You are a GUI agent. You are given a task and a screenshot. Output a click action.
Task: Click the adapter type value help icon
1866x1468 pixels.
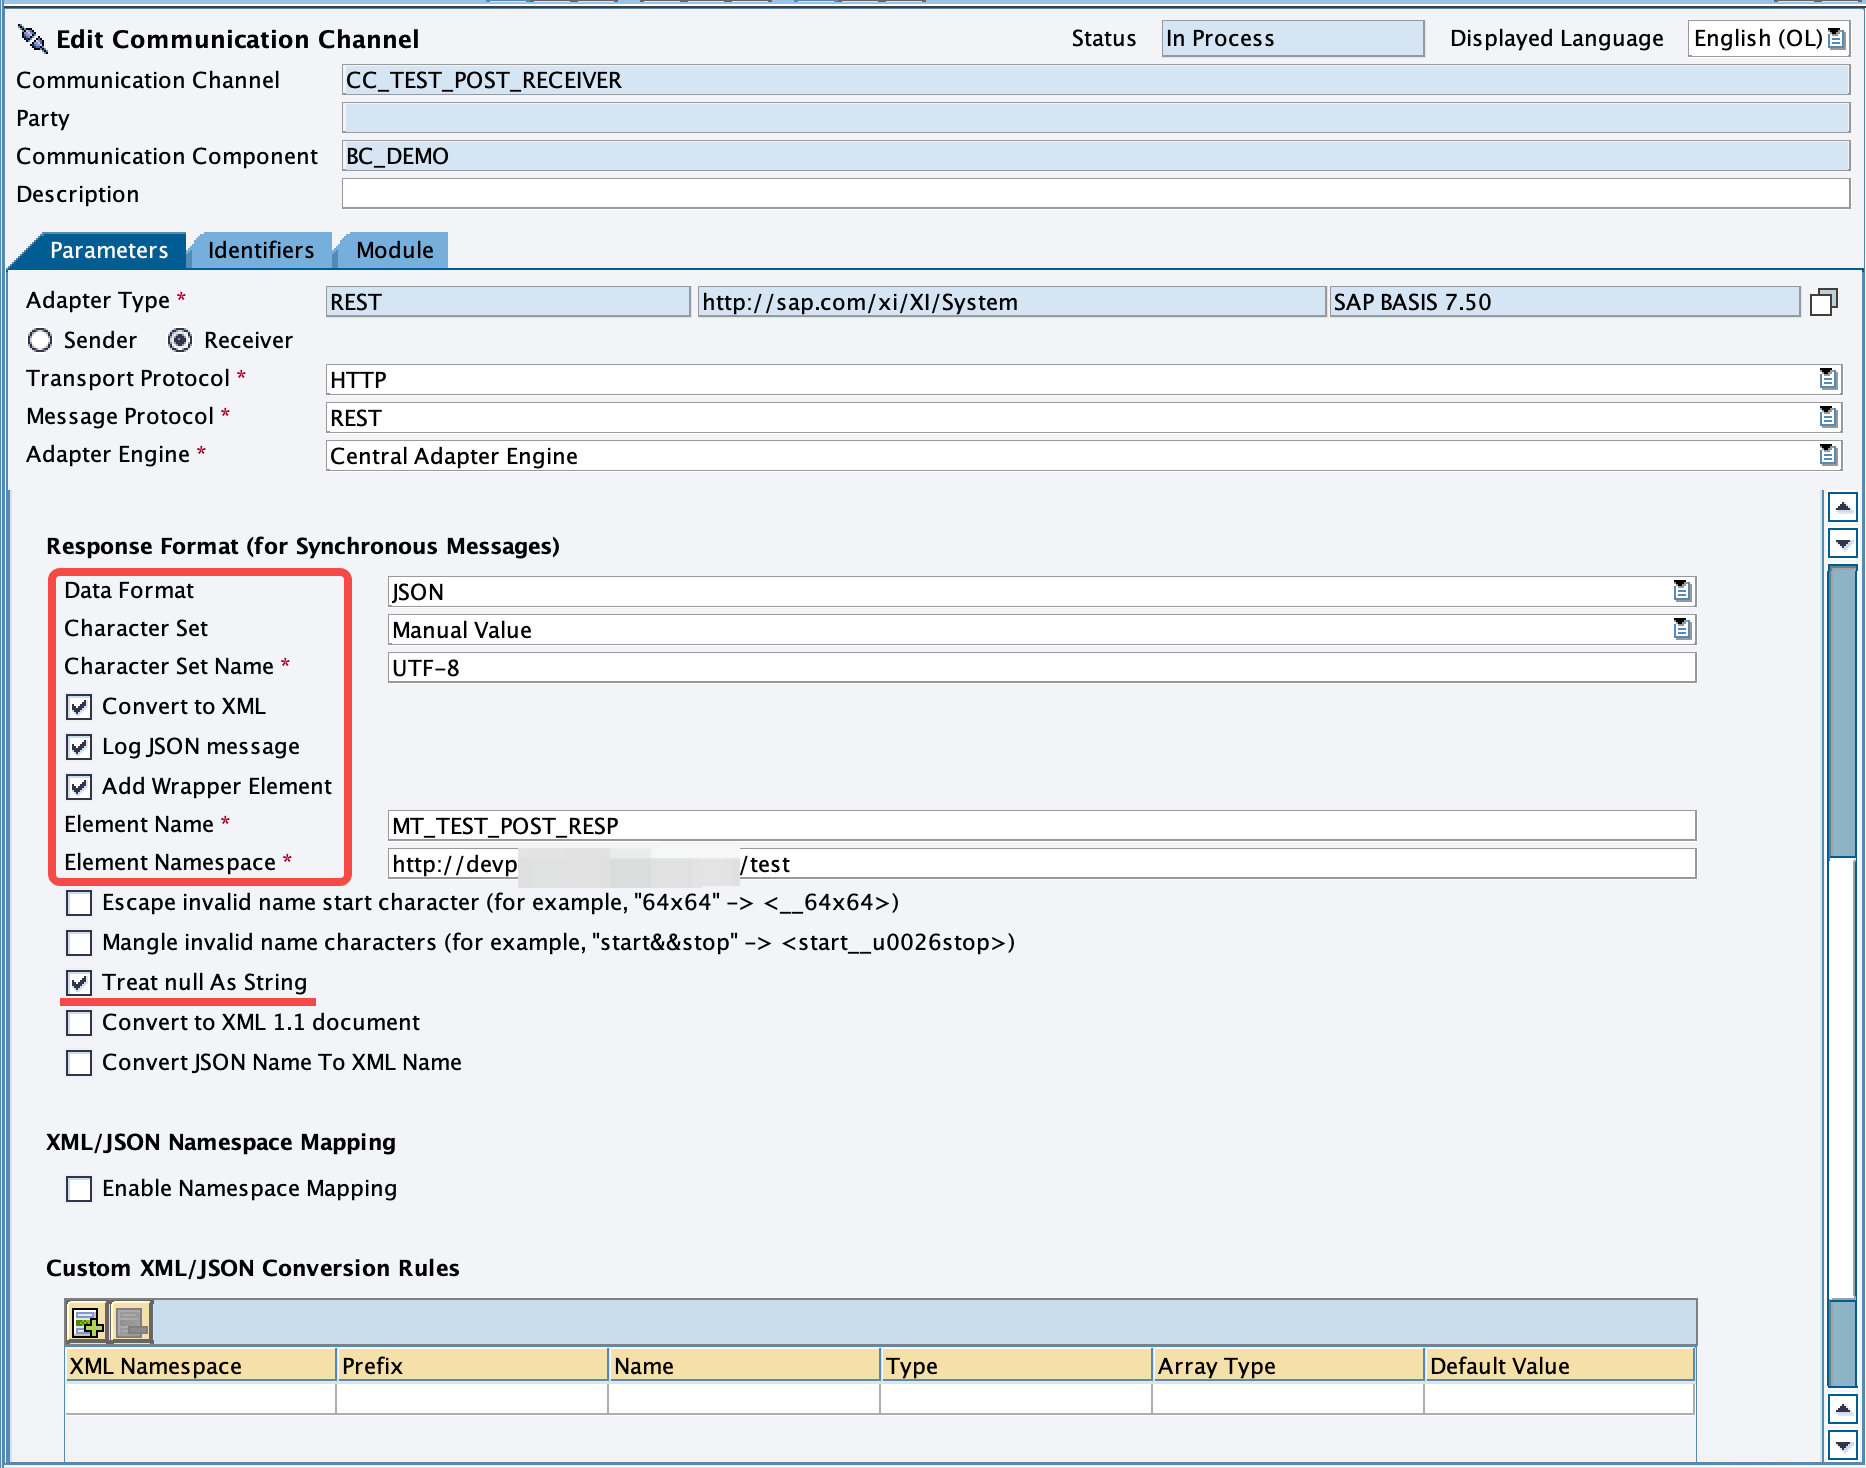[1824, 302]
